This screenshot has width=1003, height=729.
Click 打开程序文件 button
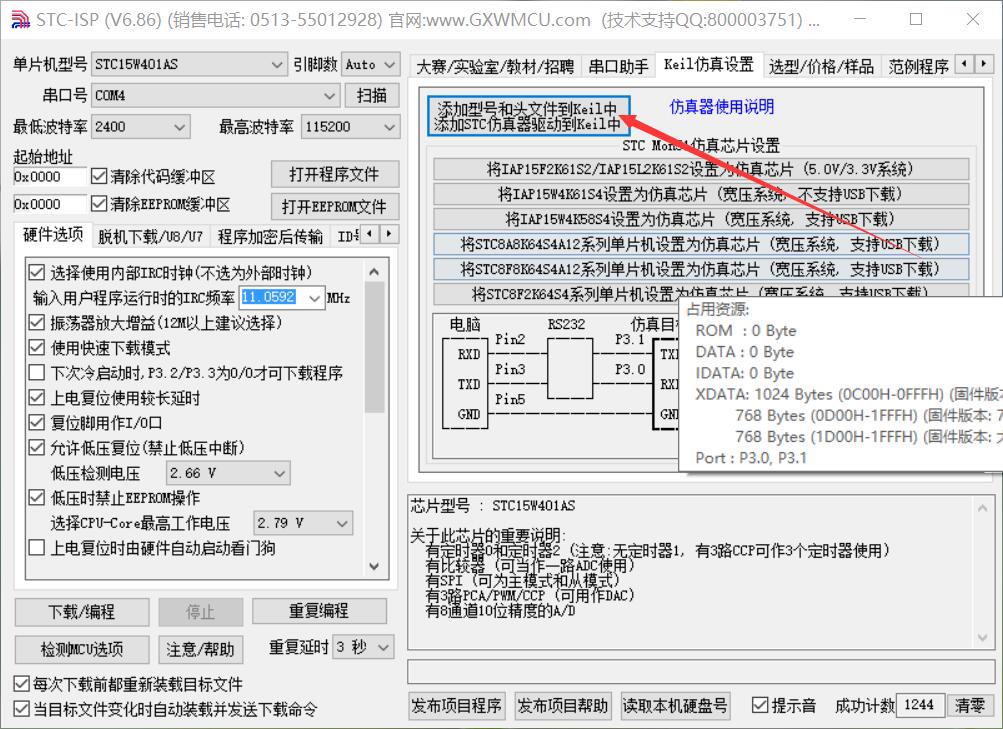(335, 174)
